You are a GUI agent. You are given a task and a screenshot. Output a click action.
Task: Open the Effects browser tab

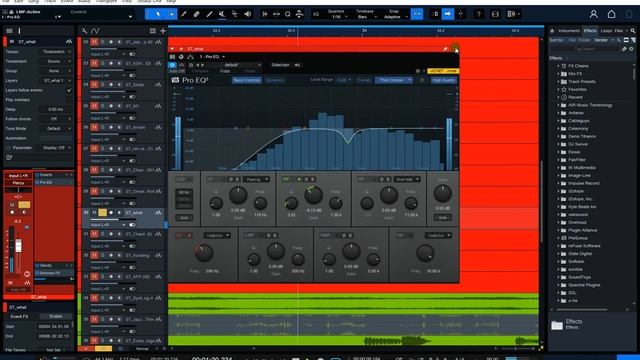click(x=590, y=31)
